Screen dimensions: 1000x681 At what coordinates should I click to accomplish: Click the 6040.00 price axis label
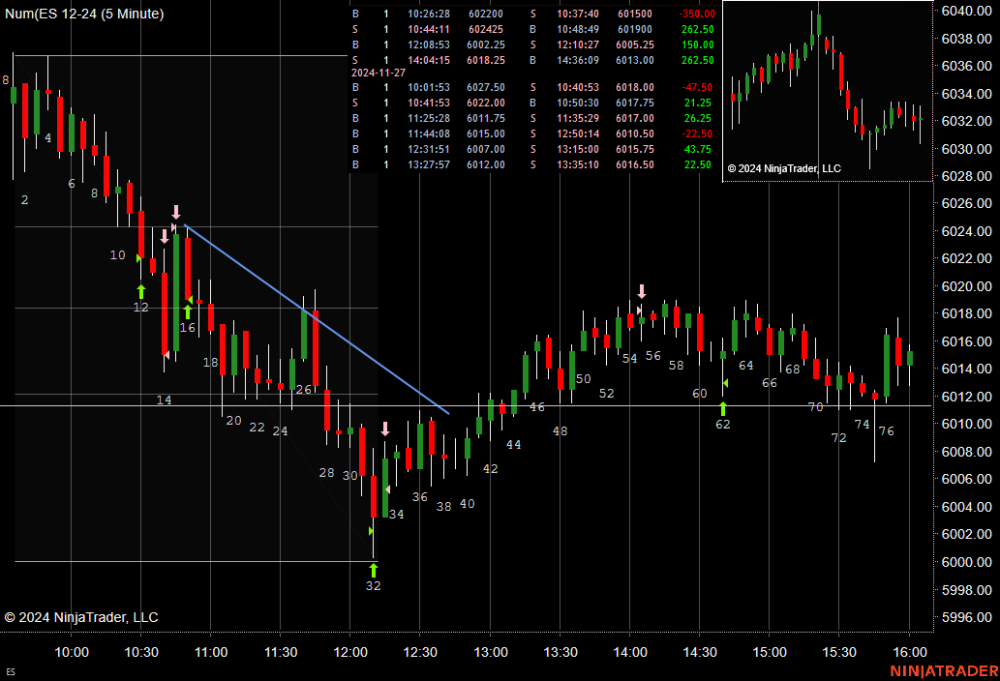966,11
